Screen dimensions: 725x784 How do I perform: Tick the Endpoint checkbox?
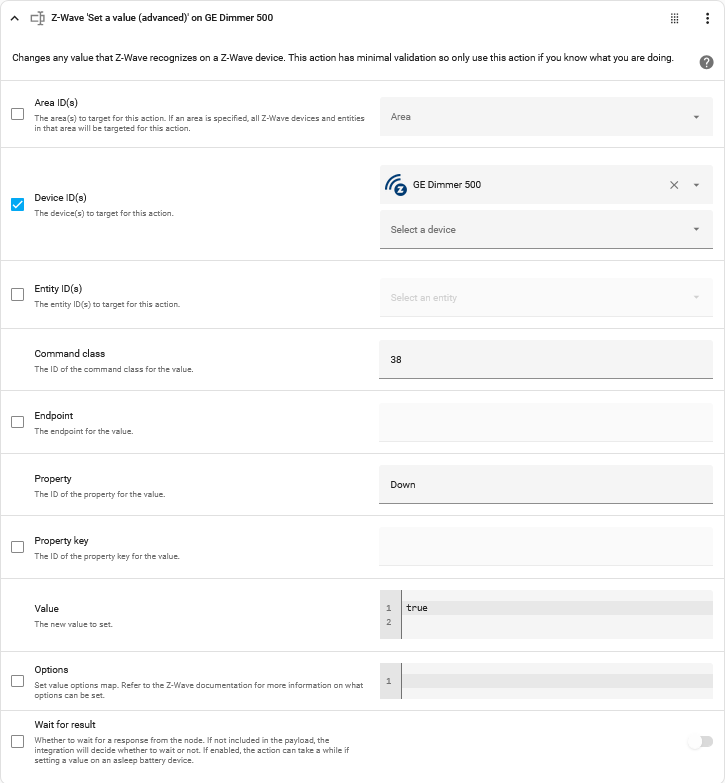18,422
